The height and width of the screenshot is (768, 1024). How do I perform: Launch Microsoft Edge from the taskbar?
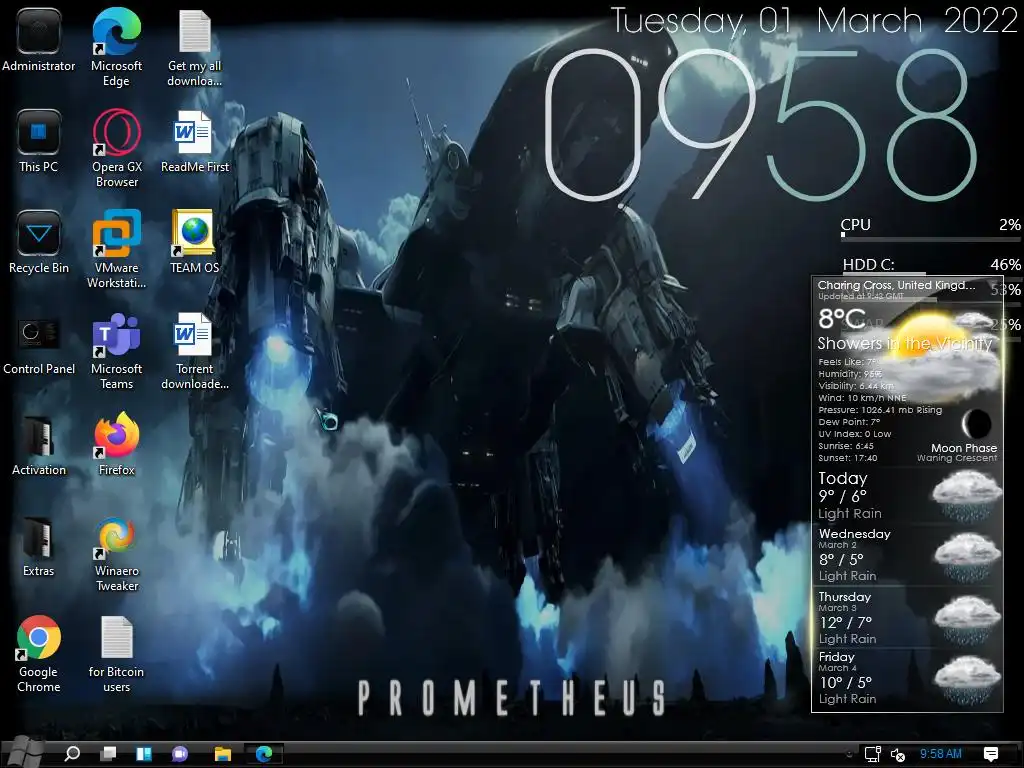point(264,754)
